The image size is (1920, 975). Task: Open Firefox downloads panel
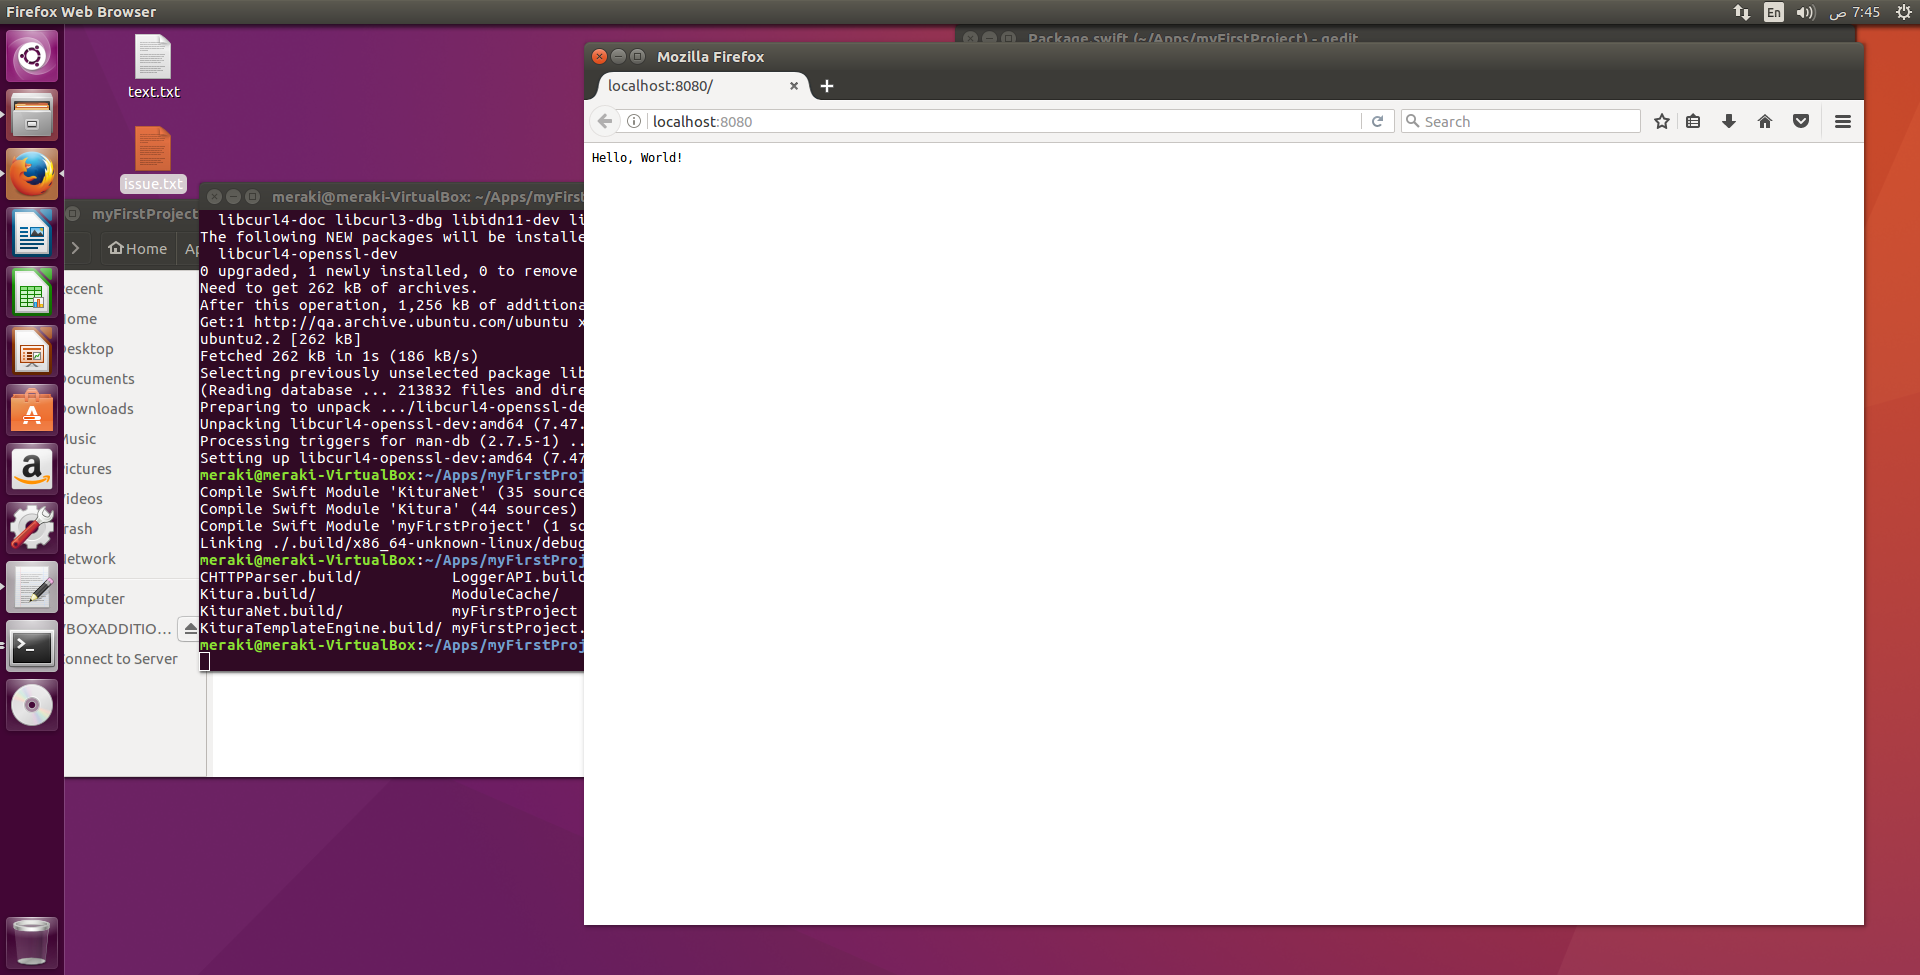coord(1729,121)
